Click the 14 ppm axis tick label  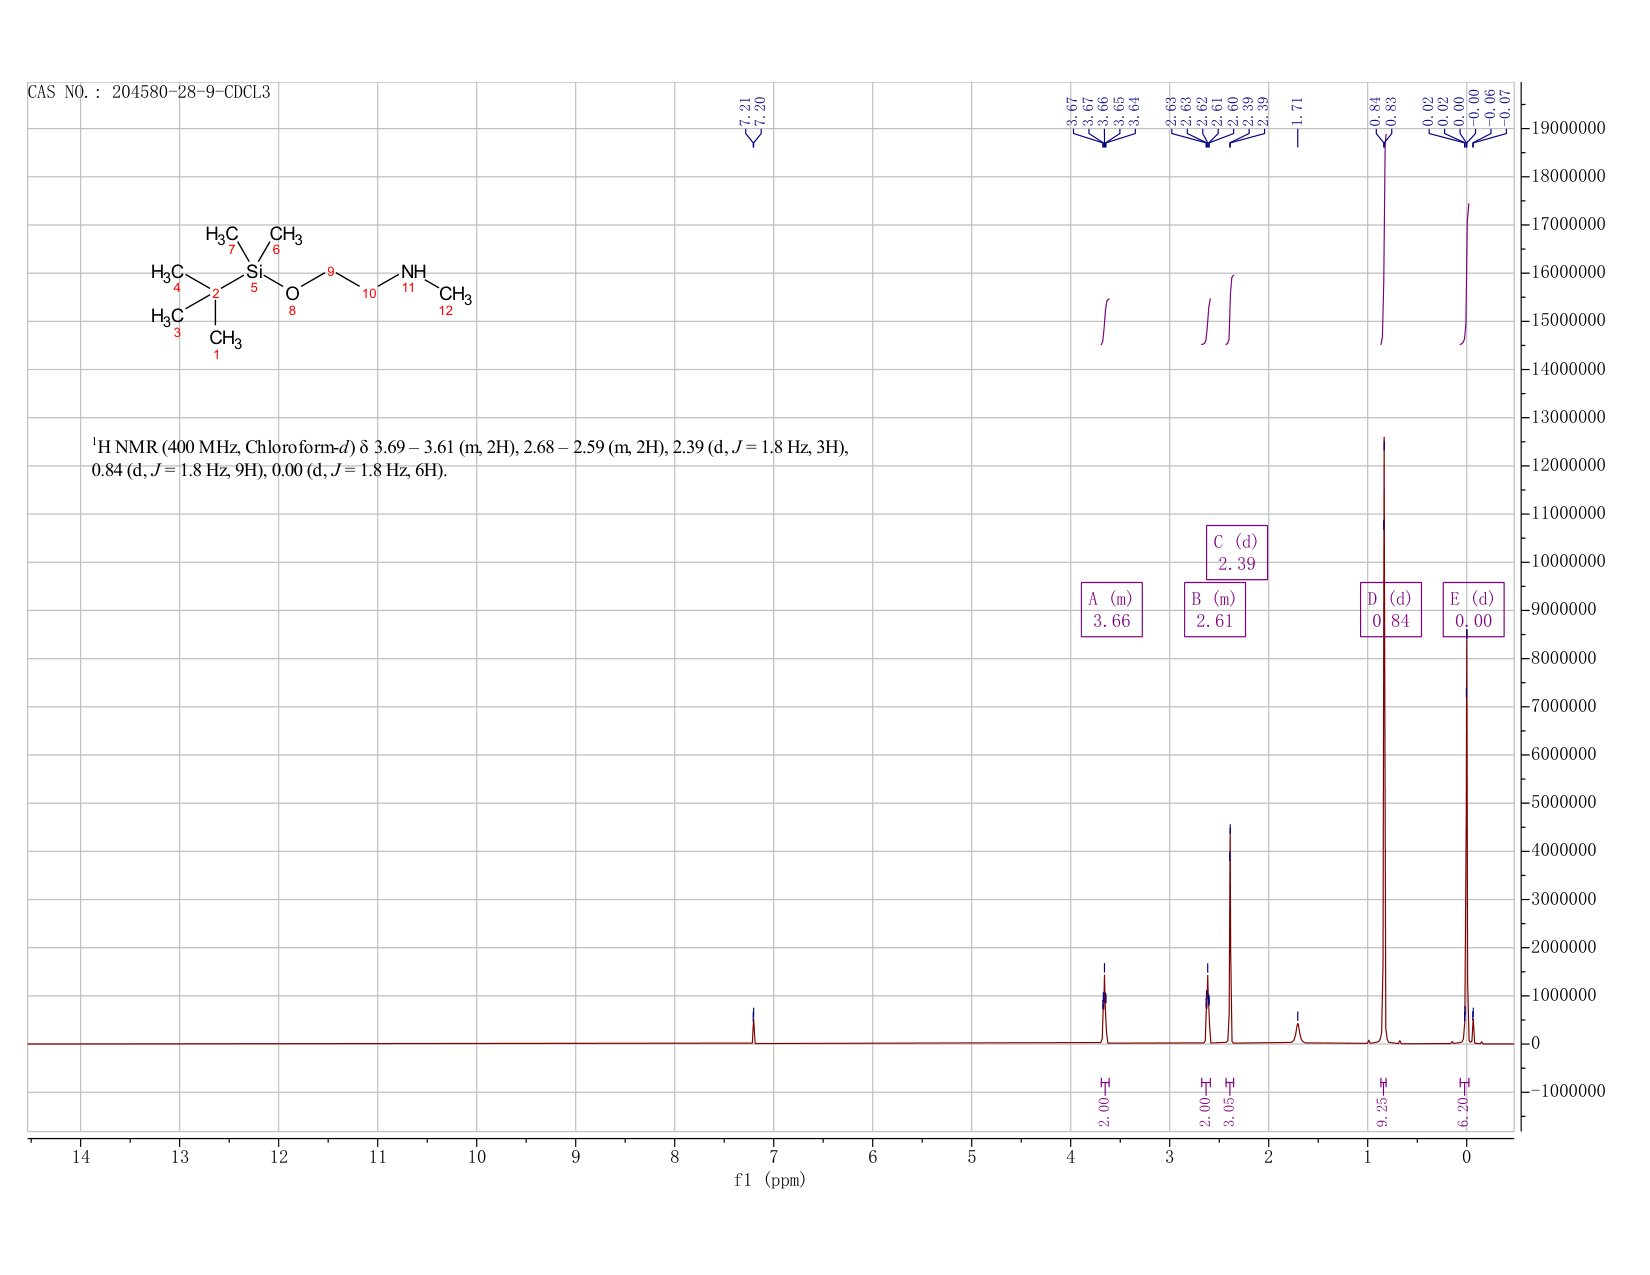point(80,1157)
